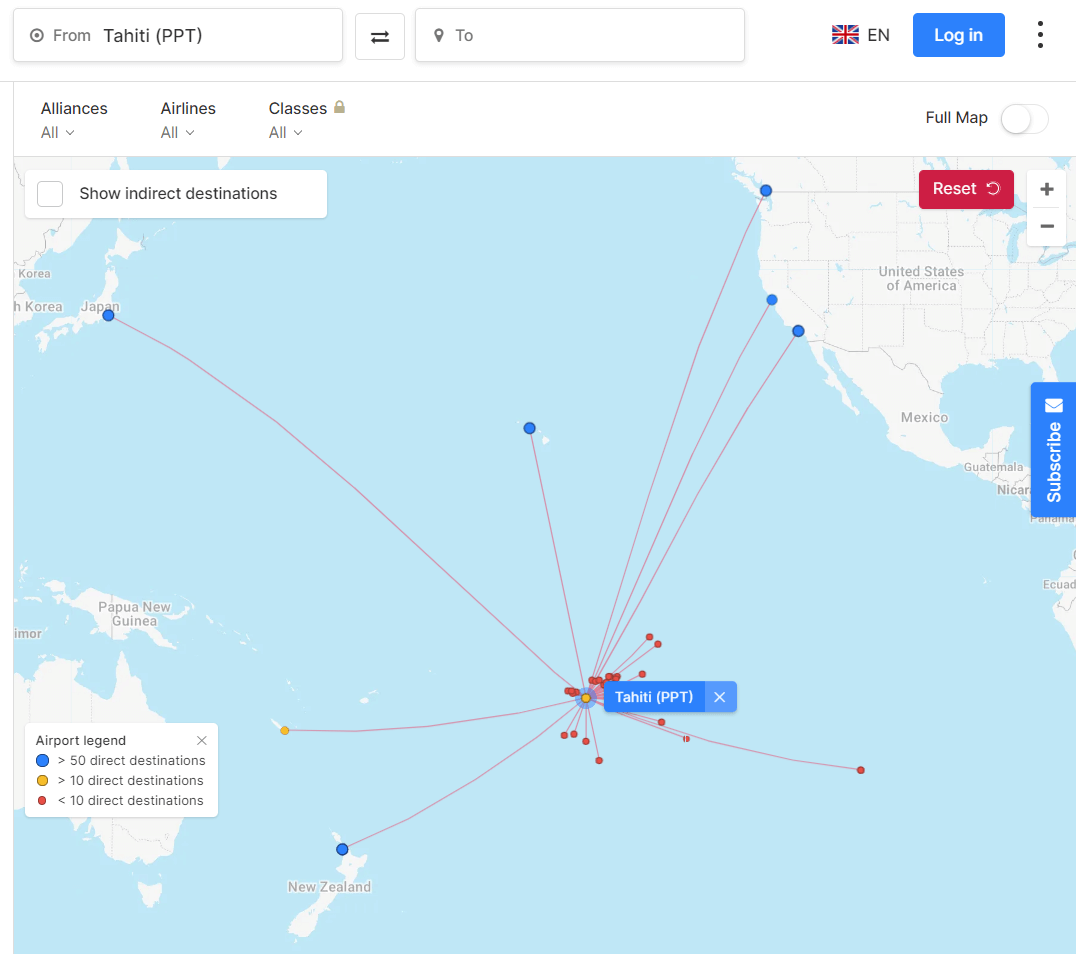Click the zoom out minus icon

coord(1046,227)
